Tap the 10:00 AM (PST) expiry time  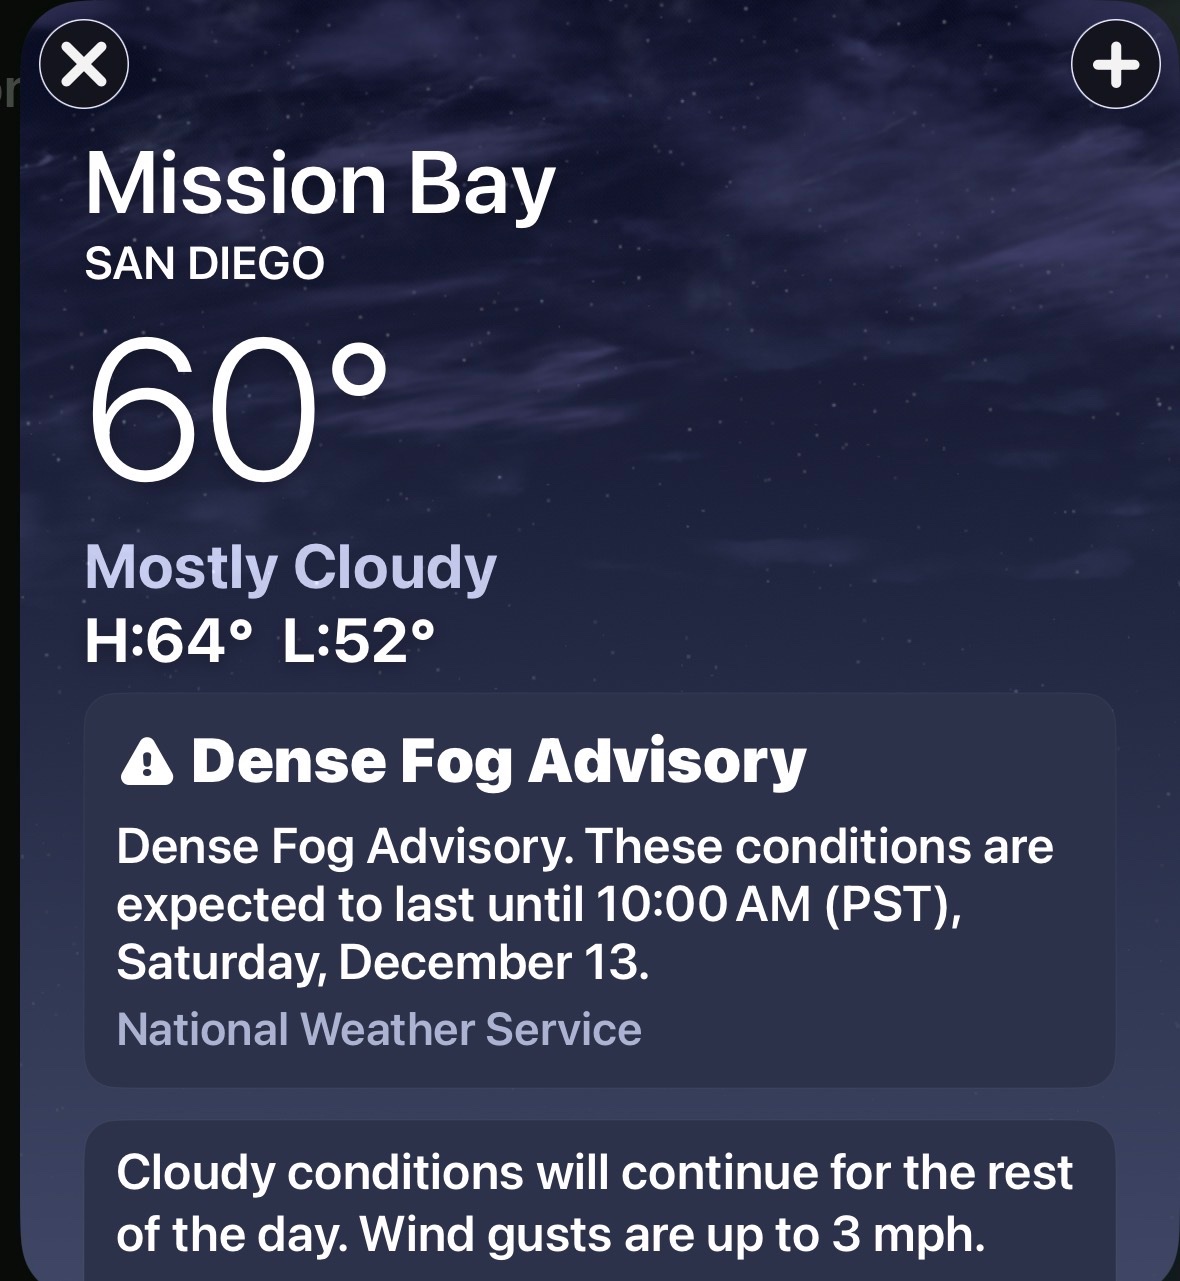777,905
